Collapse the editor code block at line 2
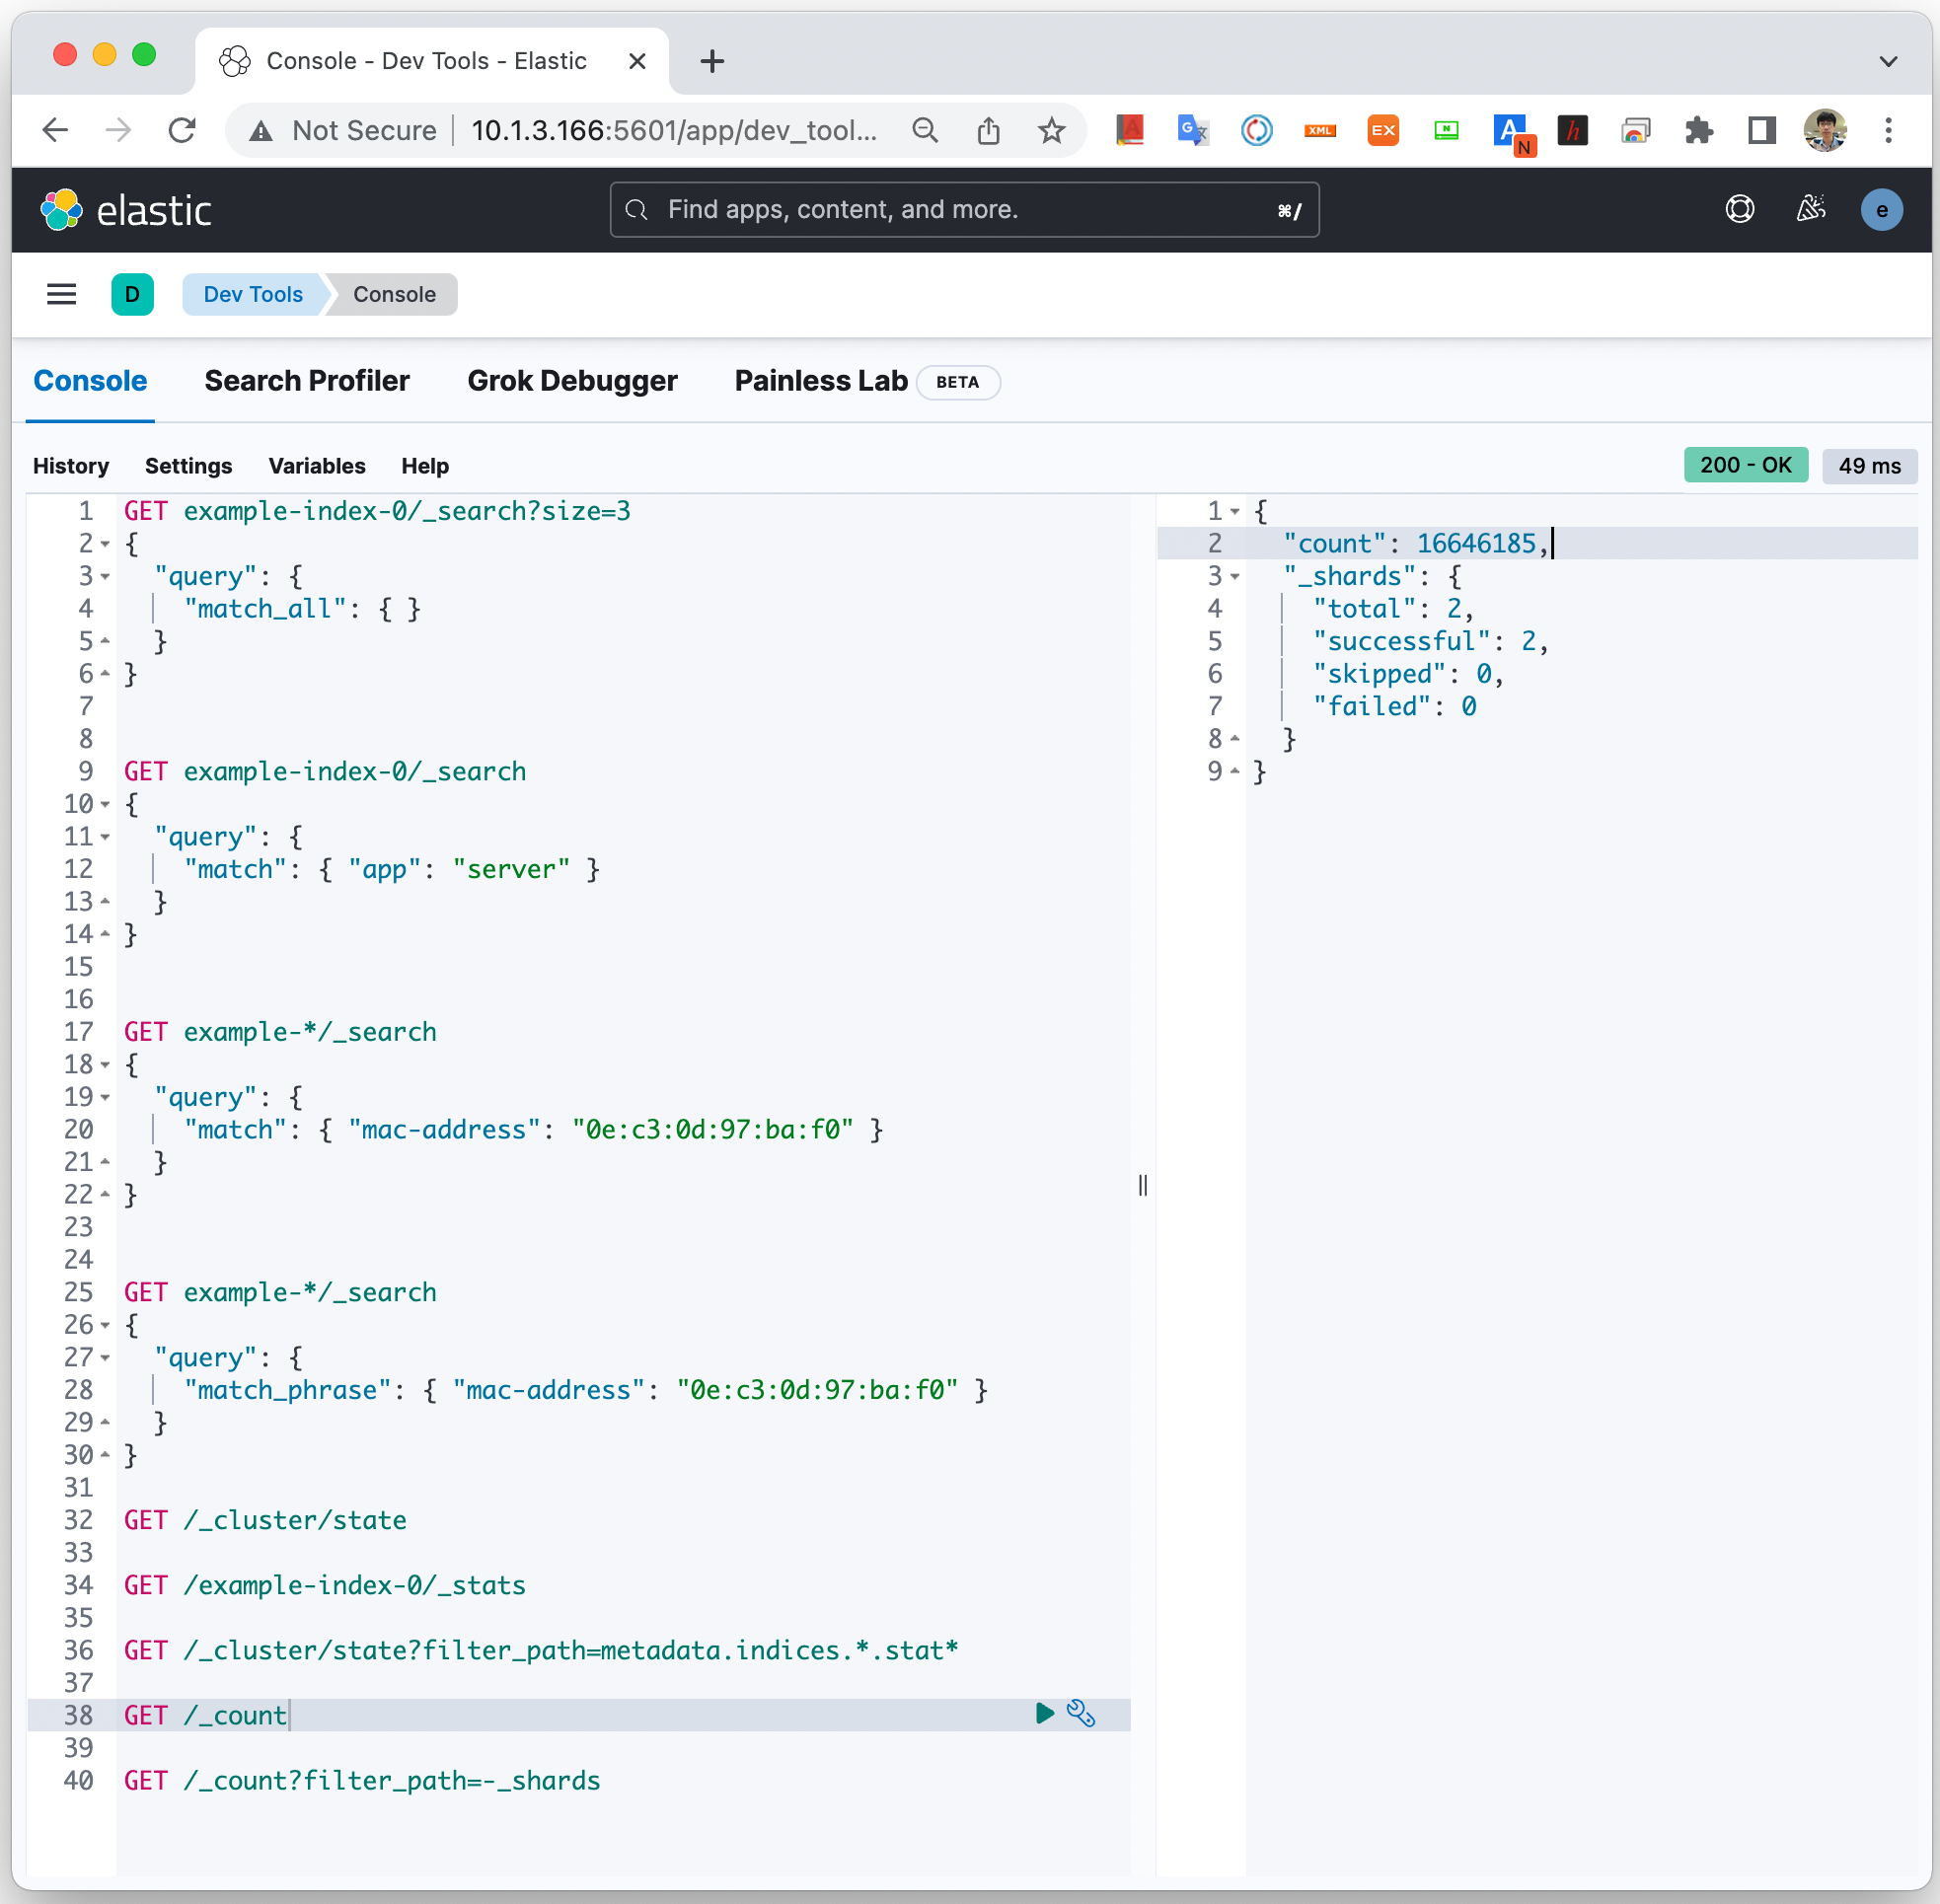The height and width of the screenshot is (1904, 1940). coord(105,544)
